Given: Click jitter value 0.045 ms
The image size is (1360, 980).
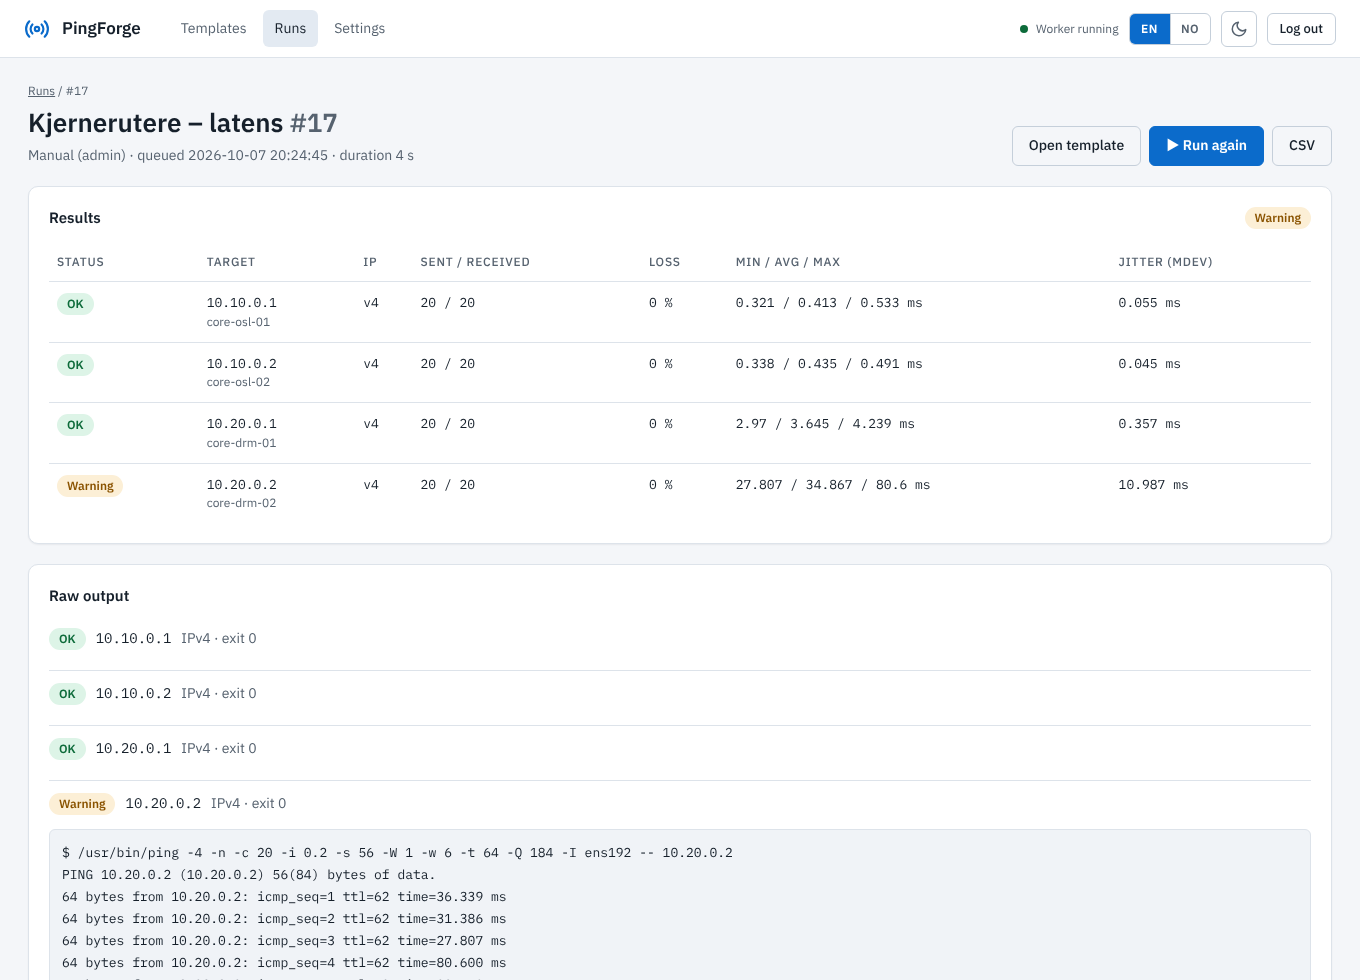Looking at the screenshot, I should [1149, 364].
